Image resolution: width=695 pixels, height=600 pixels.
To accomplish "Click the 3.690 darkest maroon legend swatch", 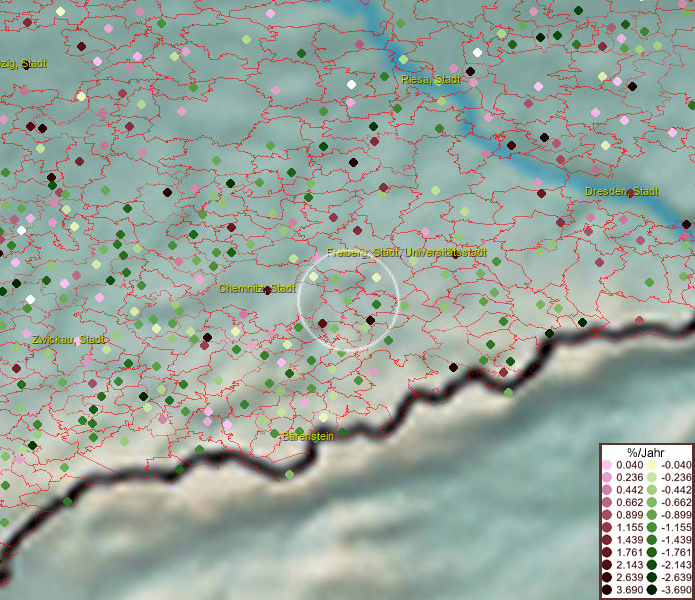I will point(607,590).
